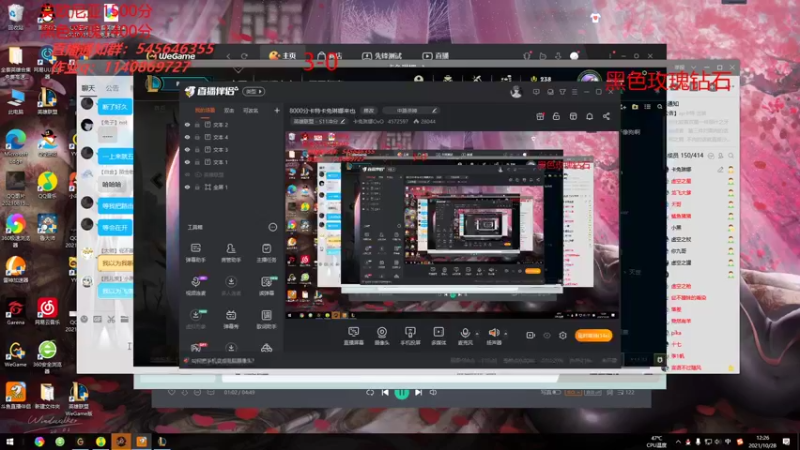Toggle visibility of layer 文本 4
The height and width of the screenshot is (450, 800).
pos(187,137)
